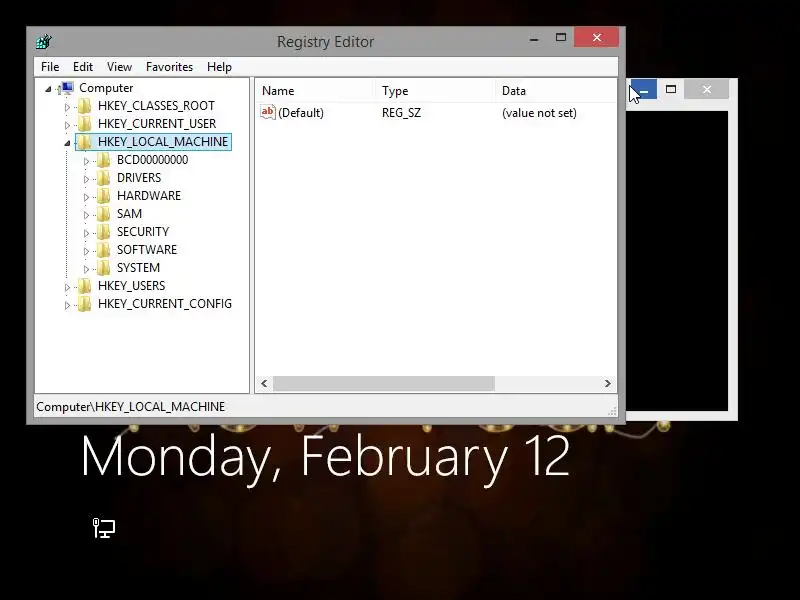
Task: Click the HKEY_USERS folder icon
Action: tap(85, 286)
